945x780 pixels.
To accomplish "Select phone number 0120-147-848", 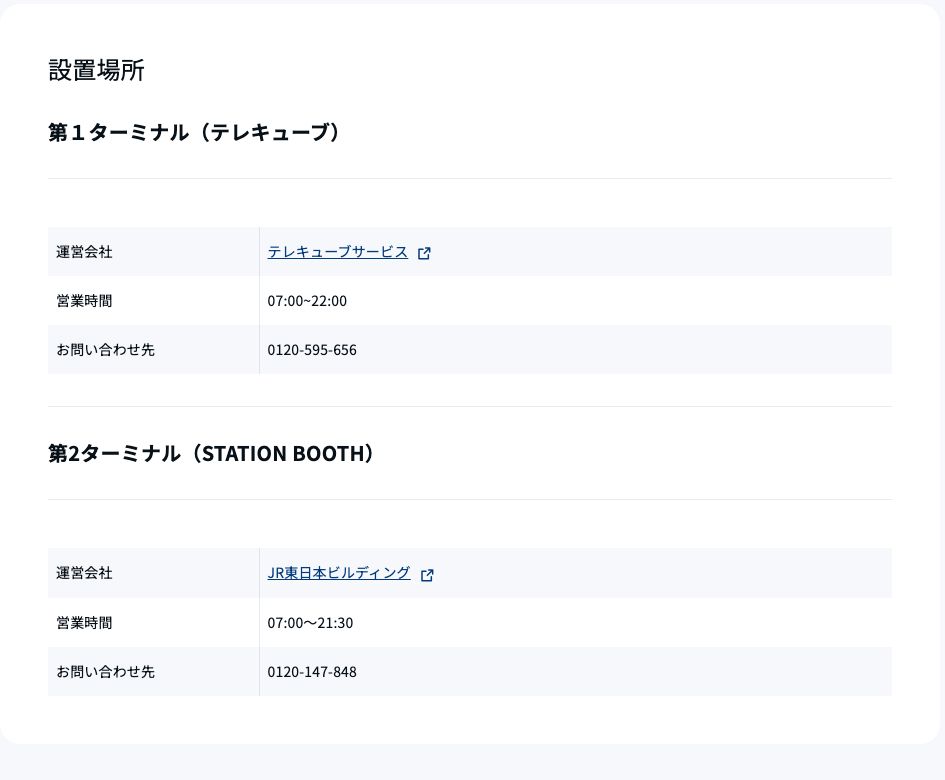I will click(x=312, y=671).
